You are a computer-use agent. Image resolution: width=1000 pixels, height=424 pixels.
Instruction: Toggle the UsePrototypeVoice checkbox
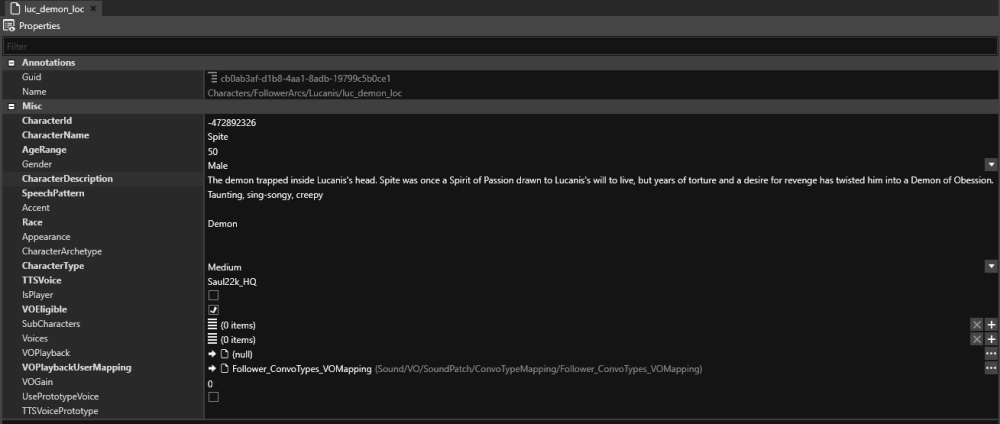tap(213, 397)
